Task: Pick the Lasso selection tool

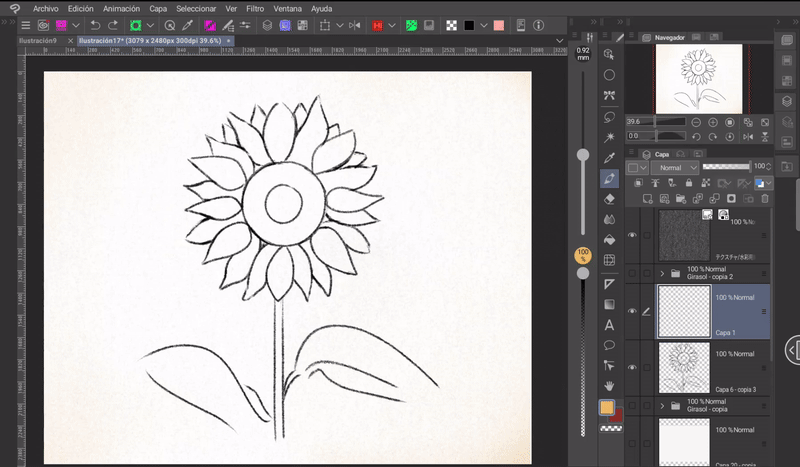Action: coord(609,116)
